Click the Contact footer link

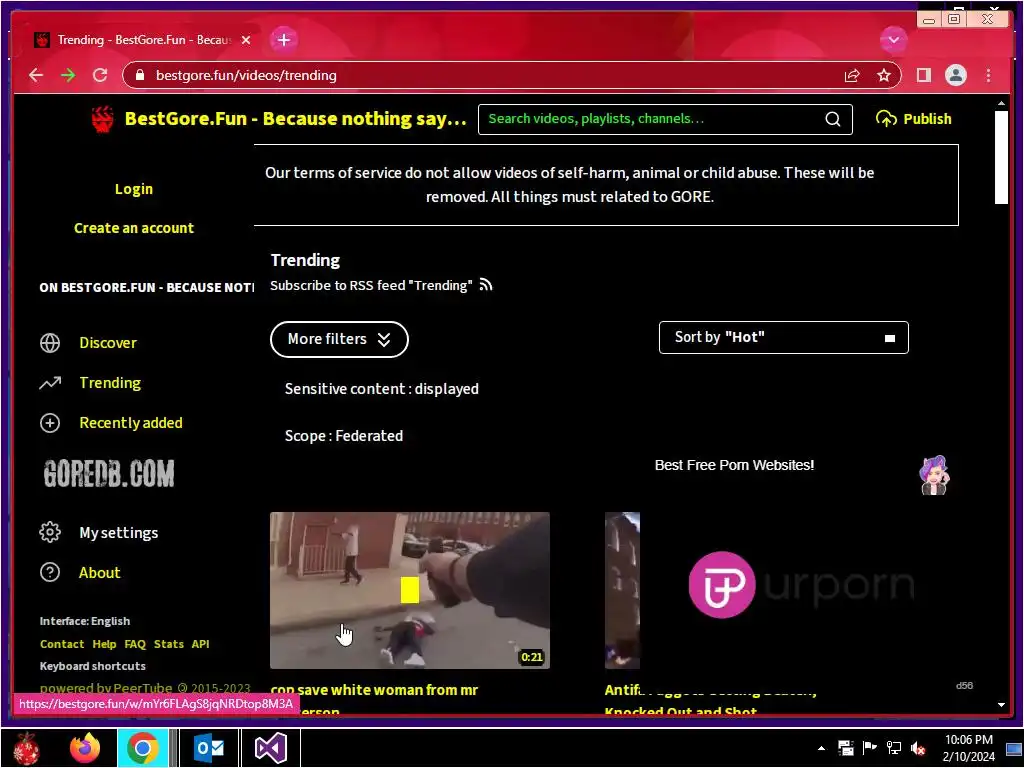pyautogui.click(x=62, y=644)
